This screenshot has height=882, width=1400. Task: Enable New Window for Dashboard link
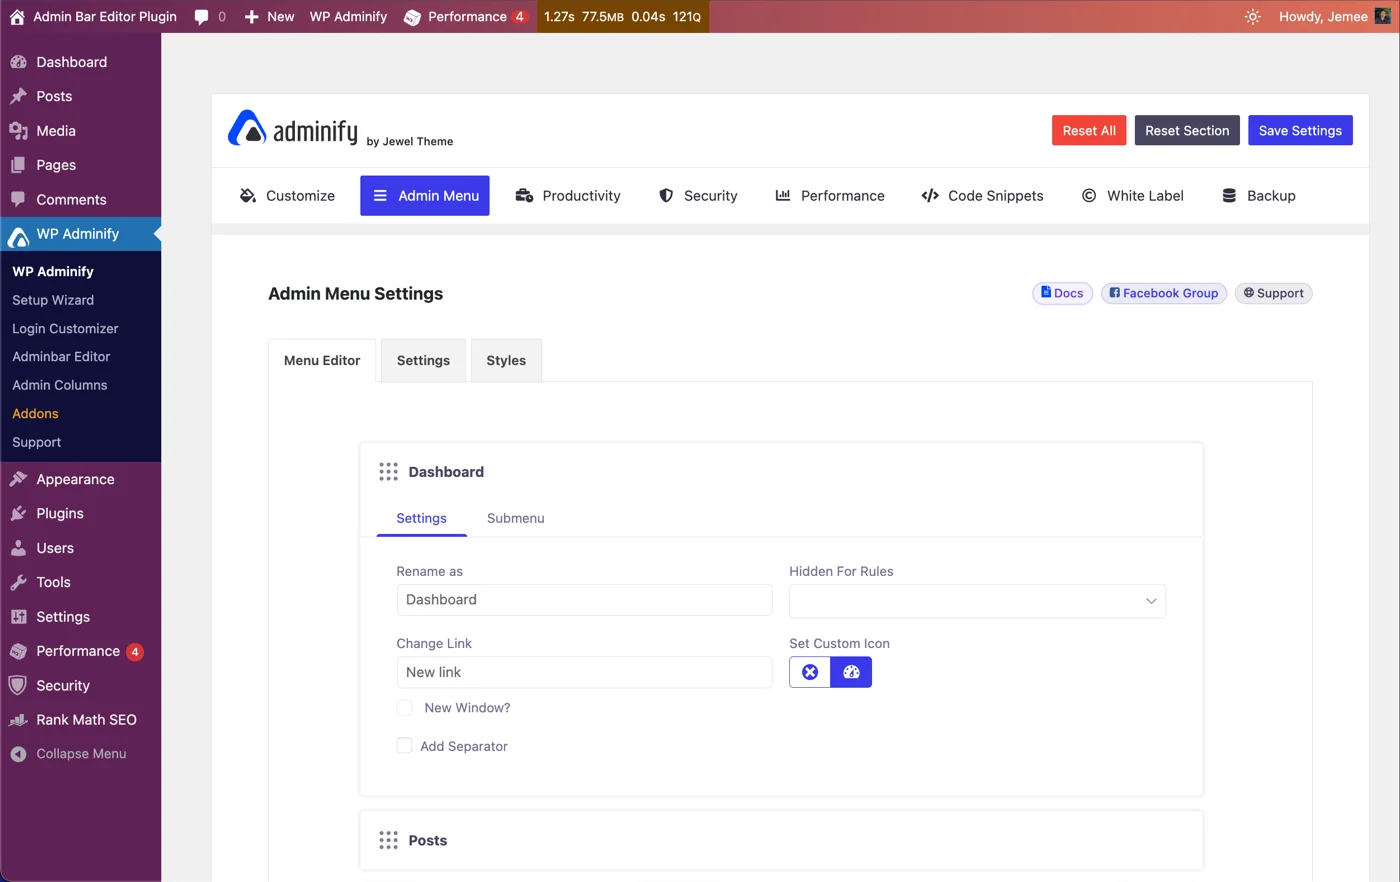coord(404,707)
